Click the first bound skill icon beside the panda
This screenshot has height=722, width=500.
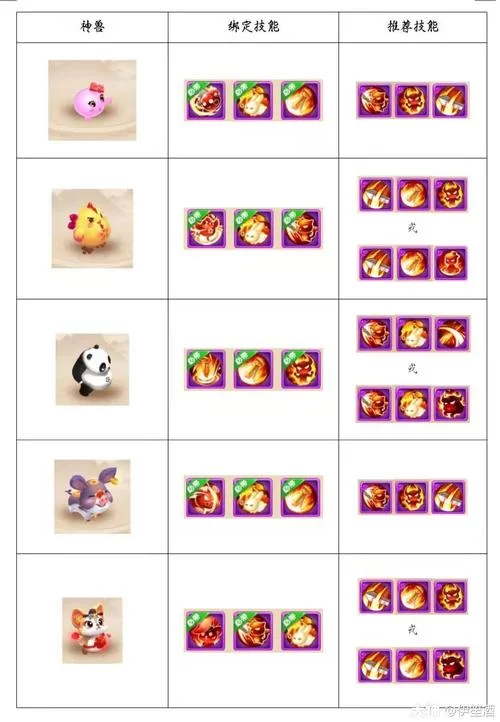(205, 369)
